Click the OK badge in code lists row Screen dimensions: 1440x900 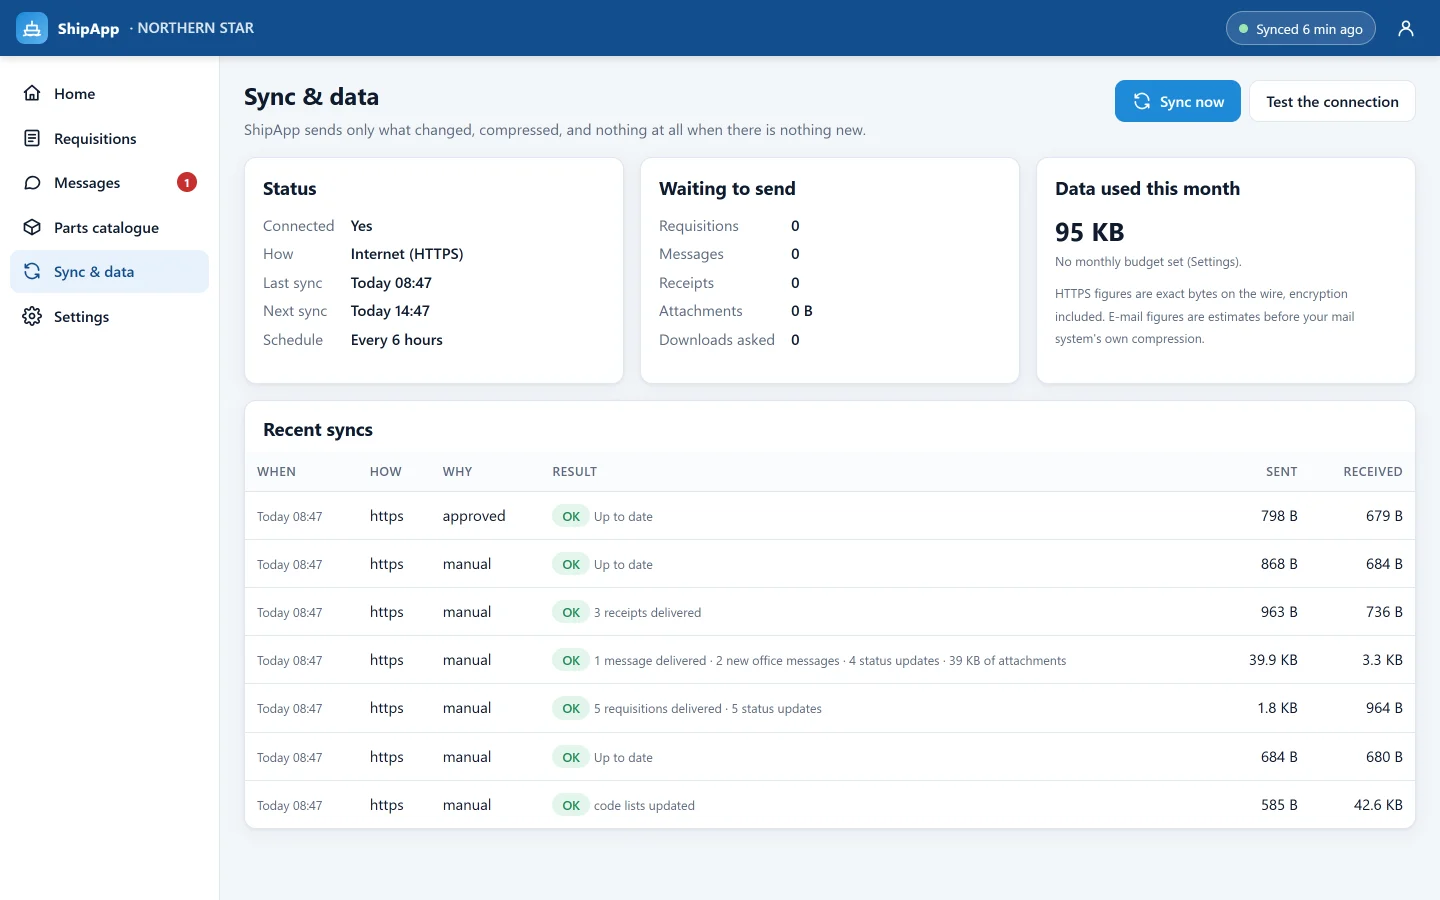click(571, 805)
